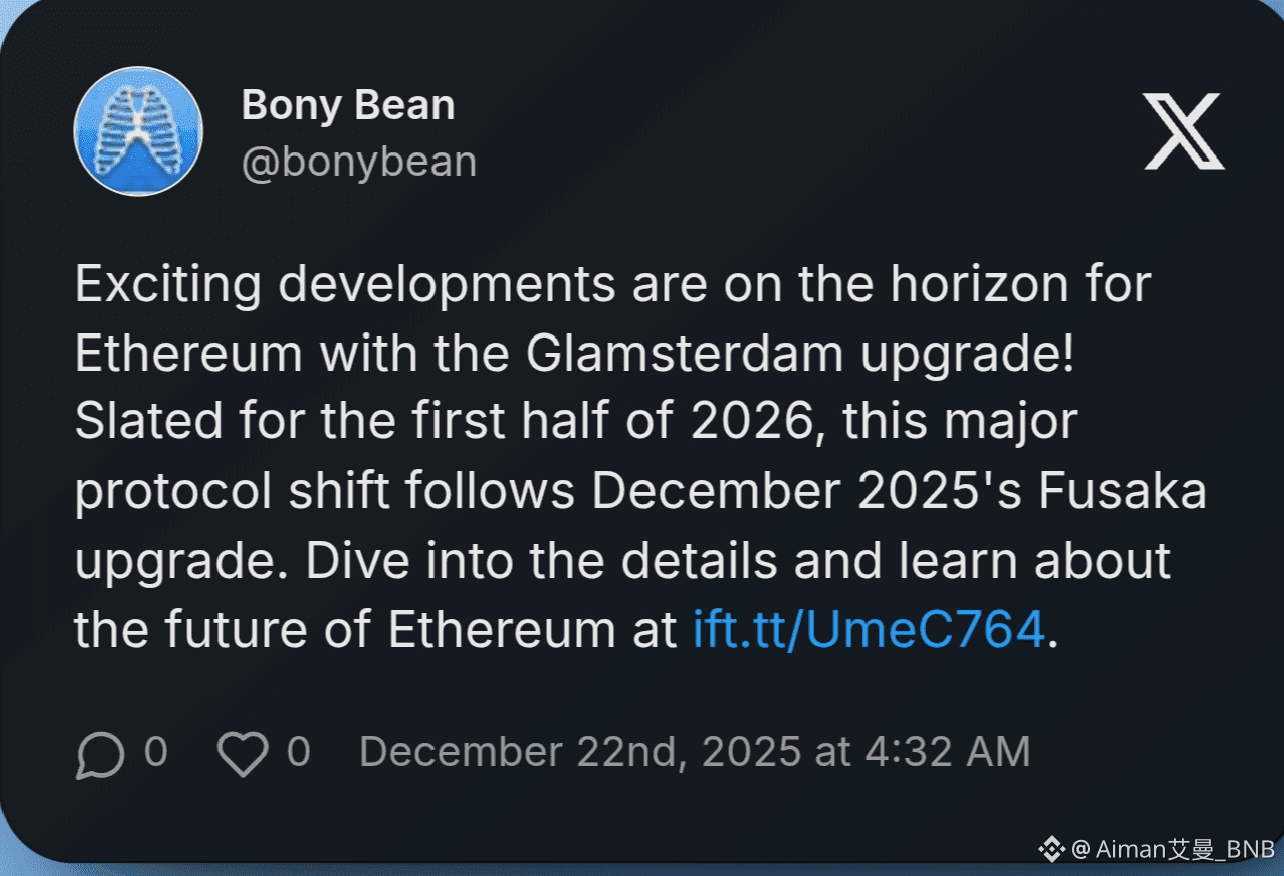Click the like count number

(298, 752)
